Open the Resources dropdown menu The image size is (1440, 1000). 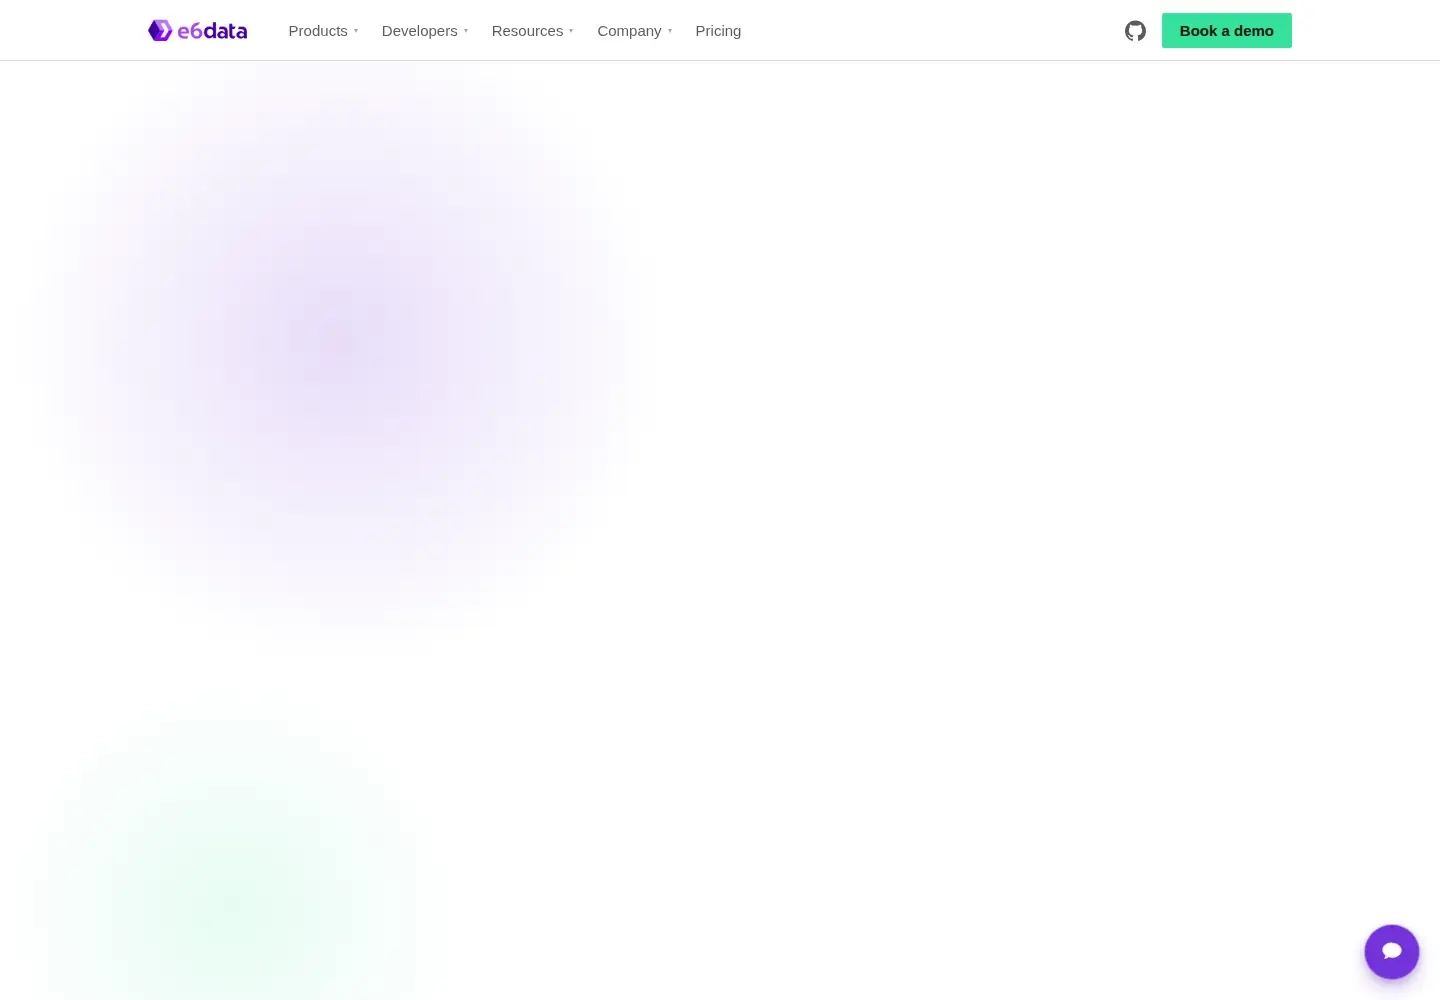tap(533, 31)
